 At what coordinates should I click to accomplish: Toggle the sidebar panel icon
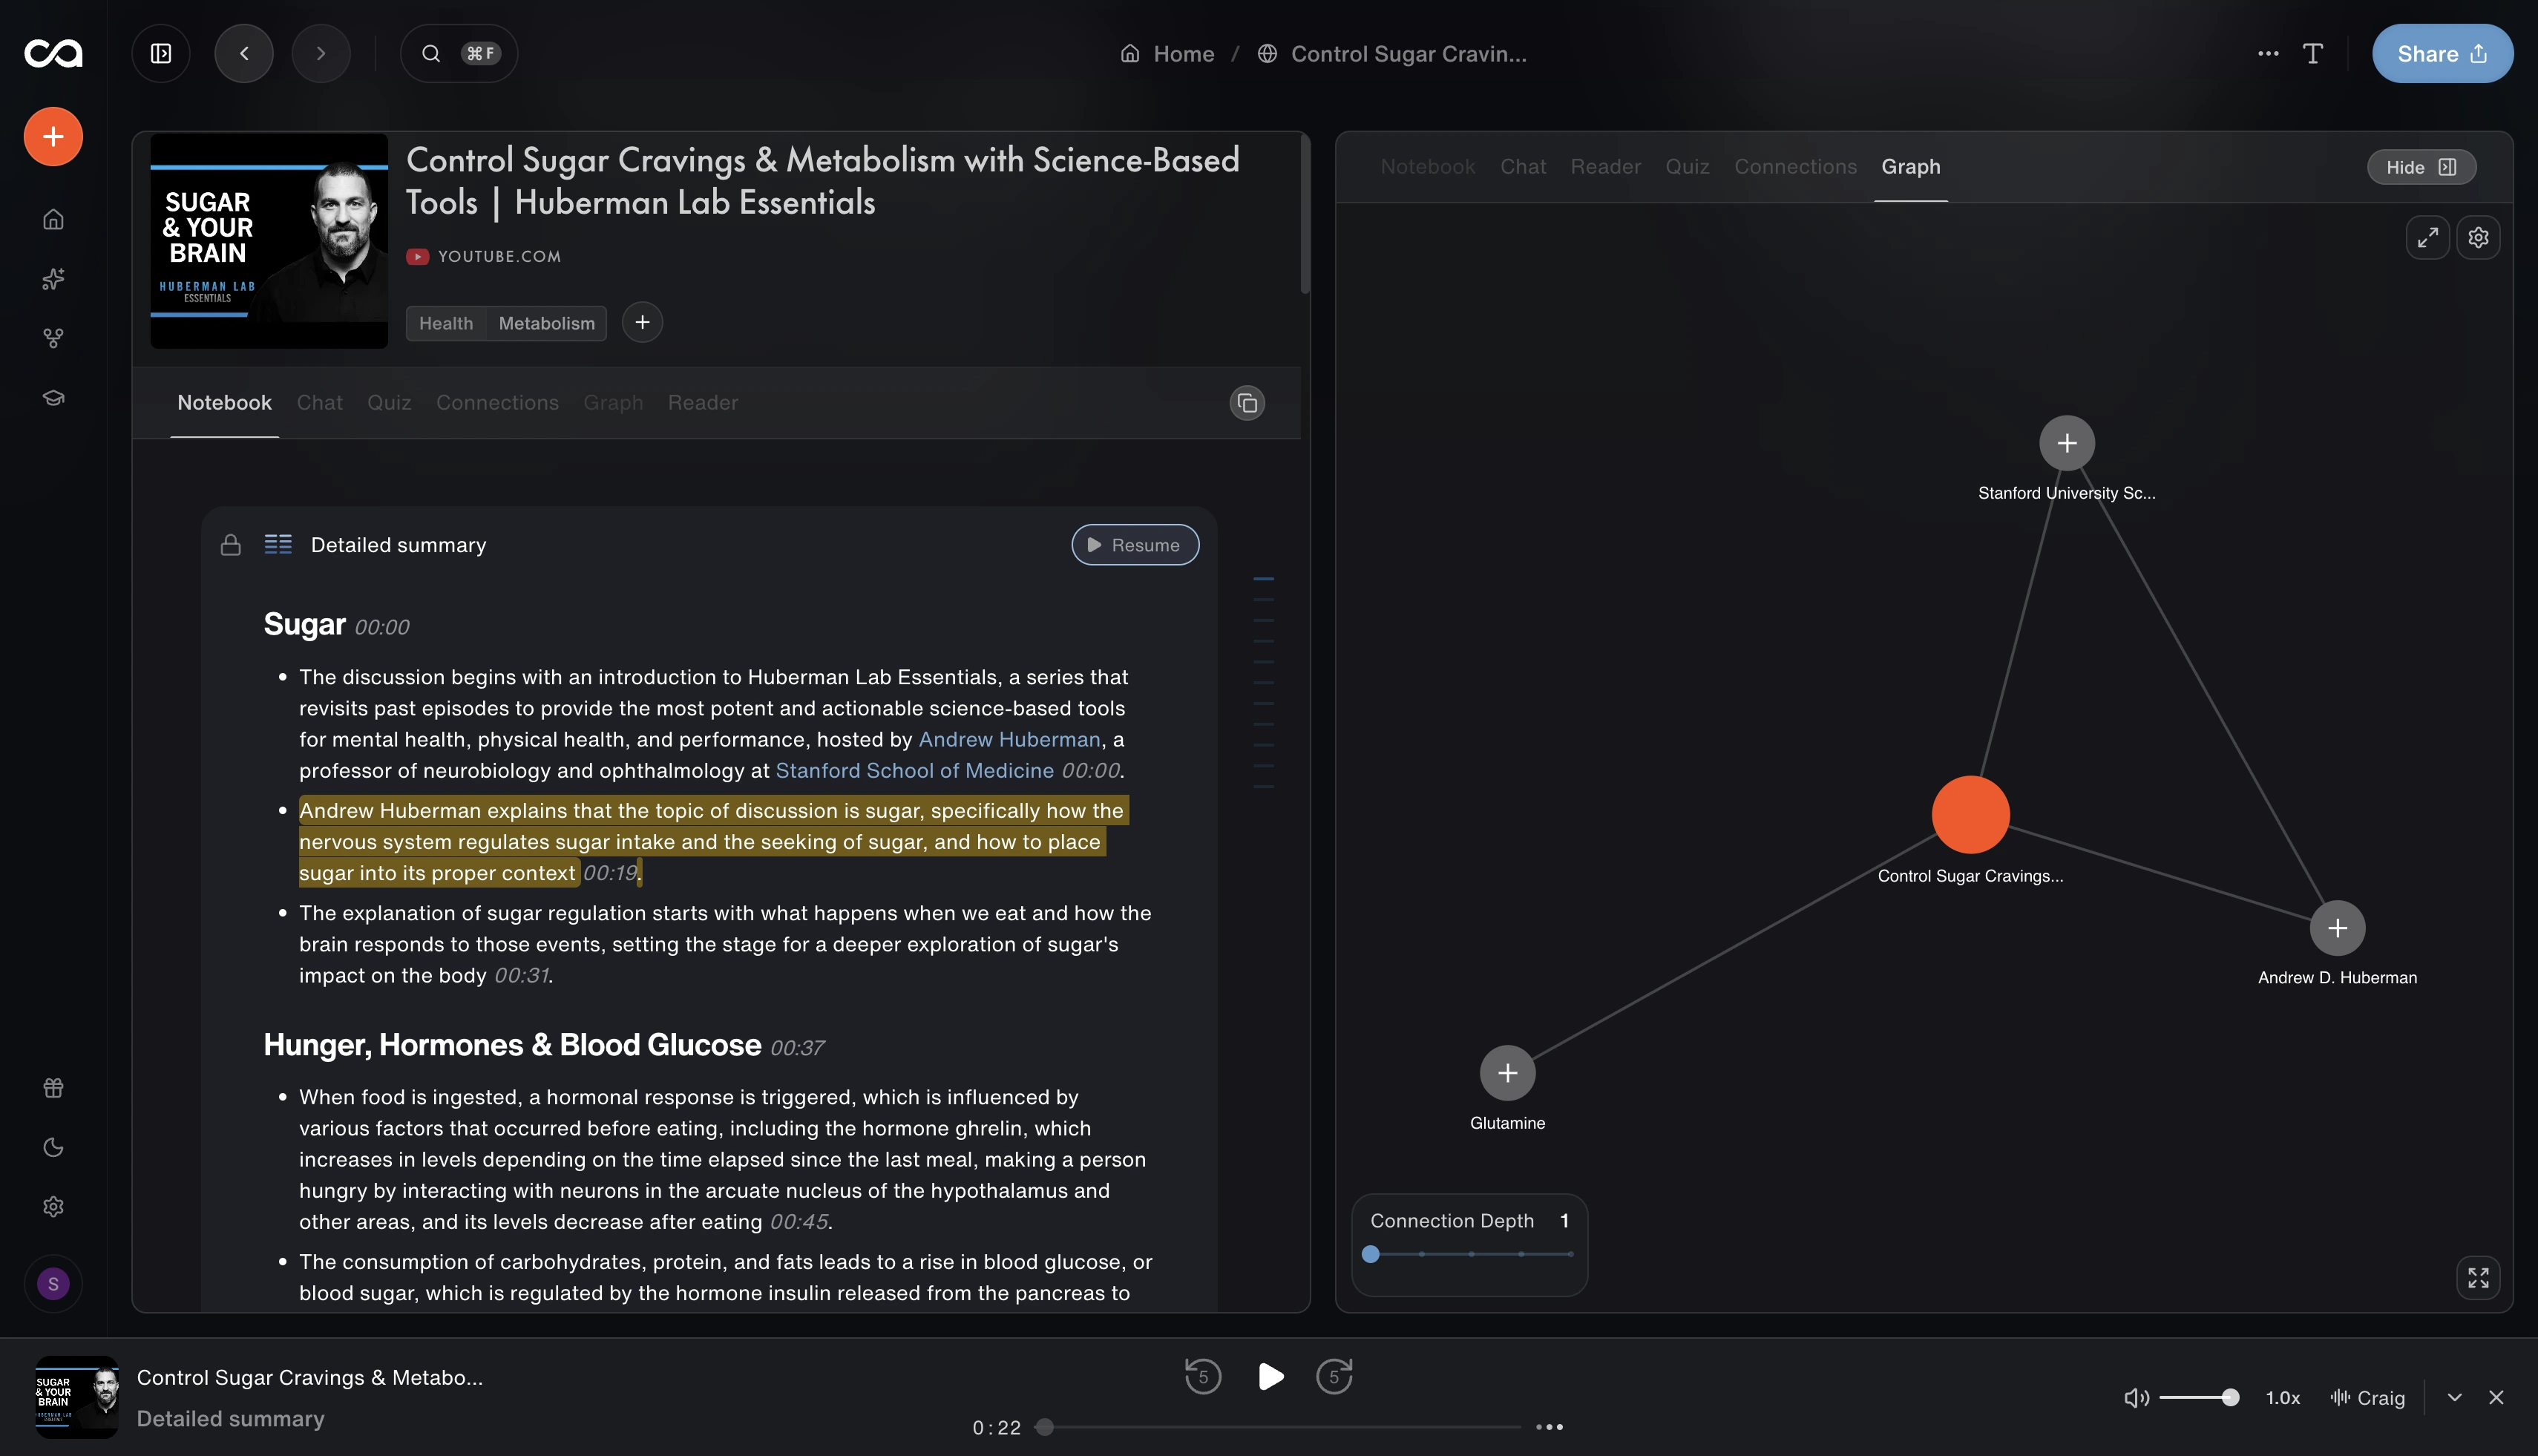click(161, 53)
